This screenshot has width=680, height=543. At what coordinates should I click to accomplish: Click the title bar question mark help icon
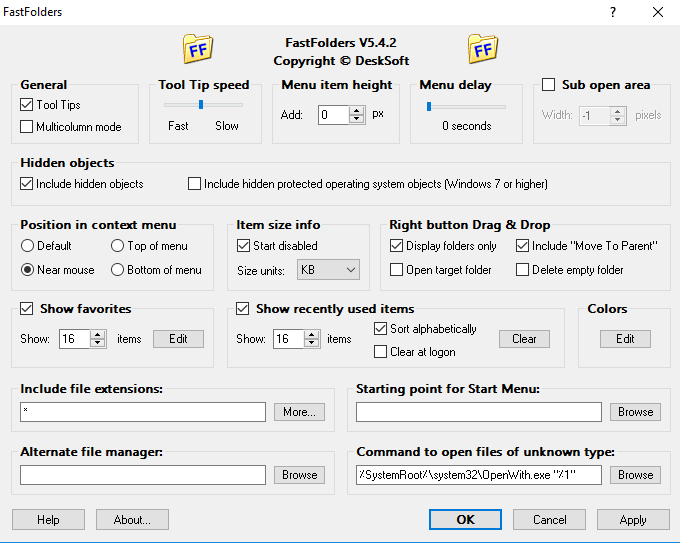[613, 12]
